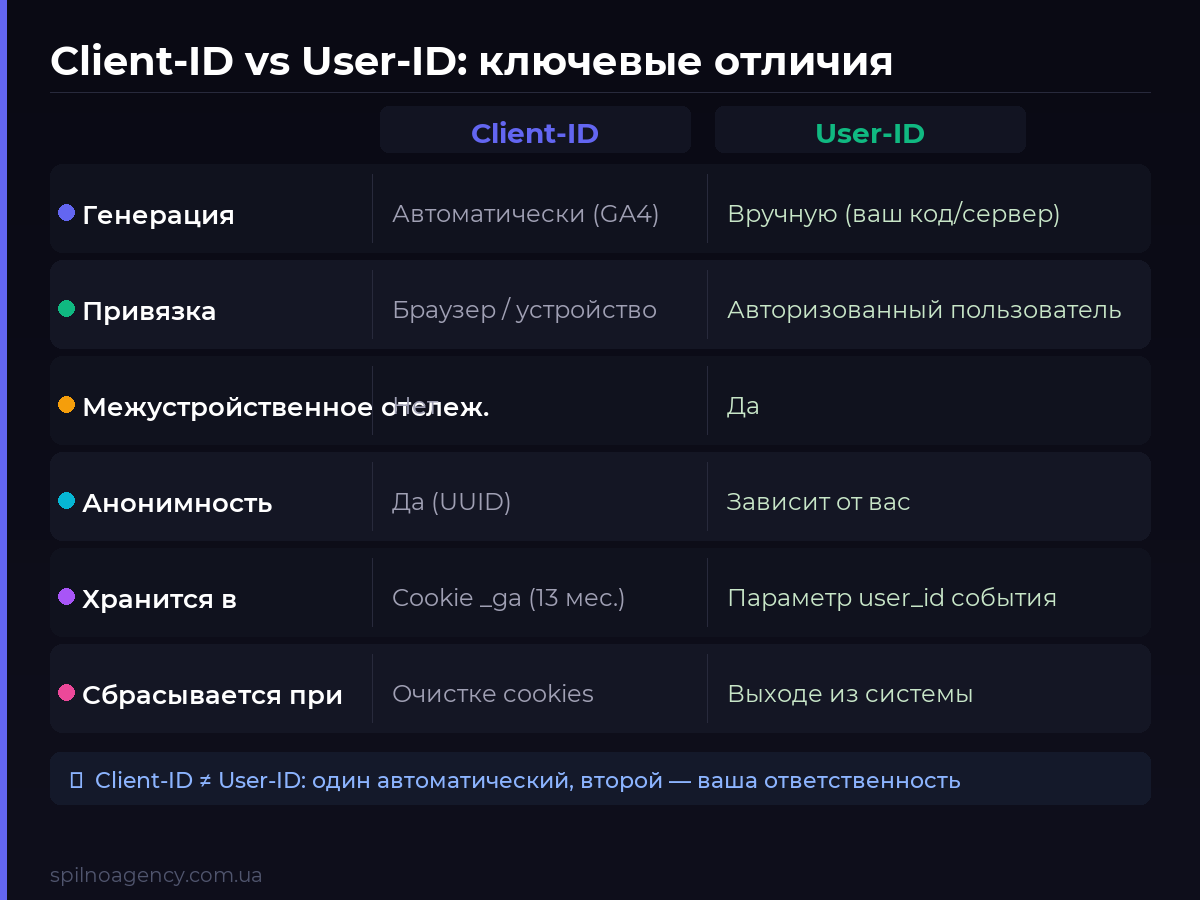
Task: Select the Межустройственное отслеж. row label
Action: pyautogui.click(x=286, y=407)
